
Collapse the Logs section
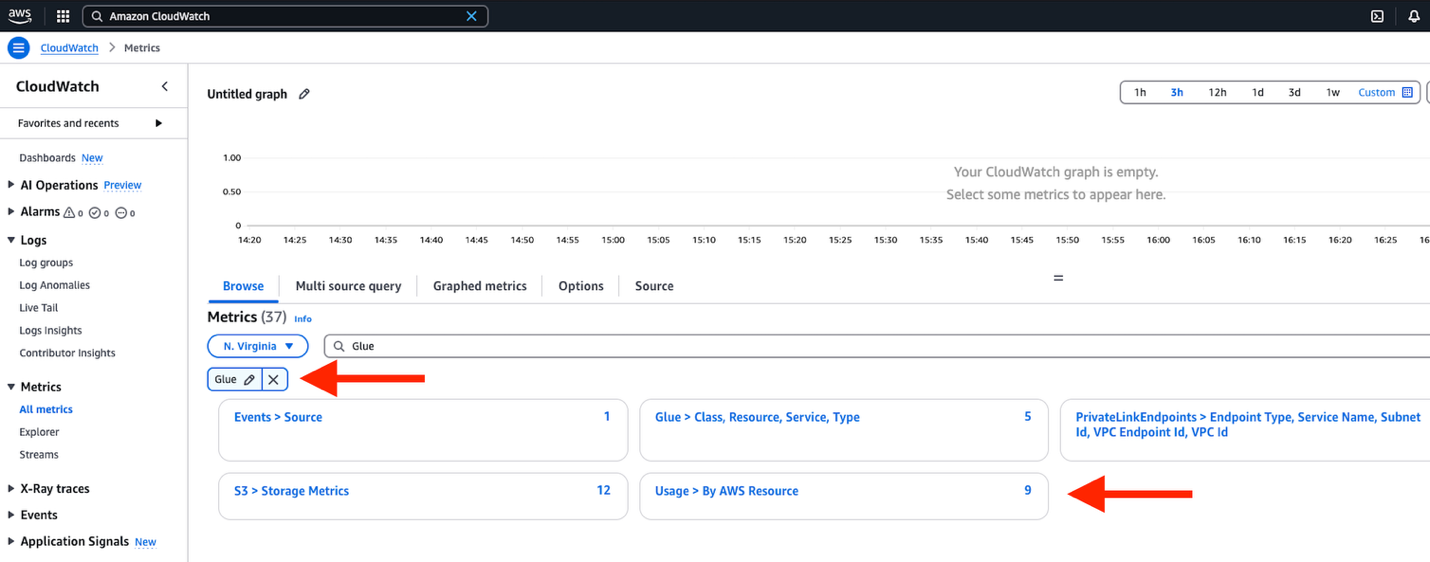(x=11, y=240)
